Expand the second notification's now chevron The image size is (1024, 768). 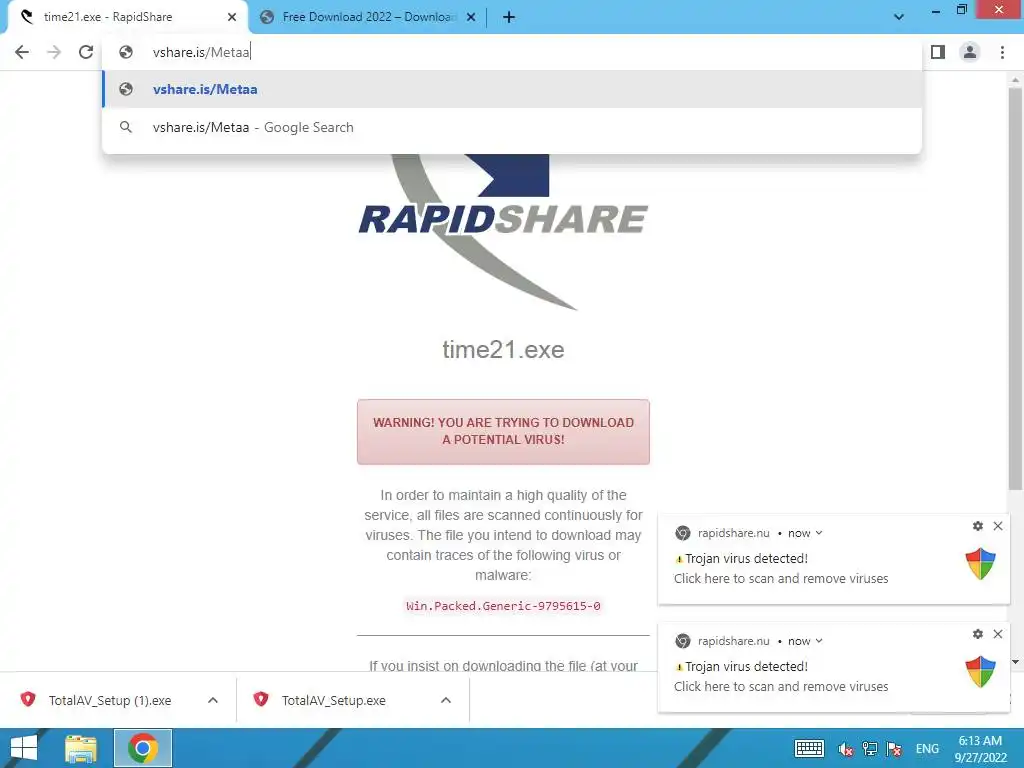tap(819, 641)
